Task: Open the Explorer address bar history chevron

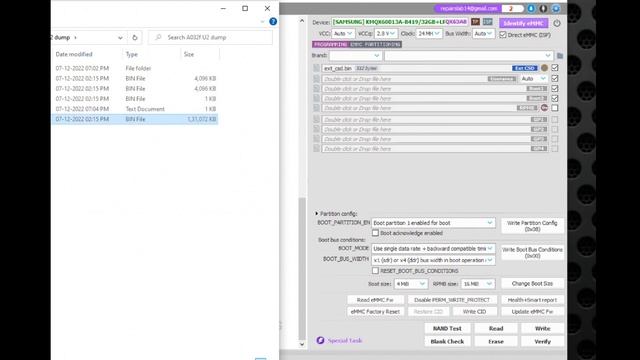Action: point(120,38)
